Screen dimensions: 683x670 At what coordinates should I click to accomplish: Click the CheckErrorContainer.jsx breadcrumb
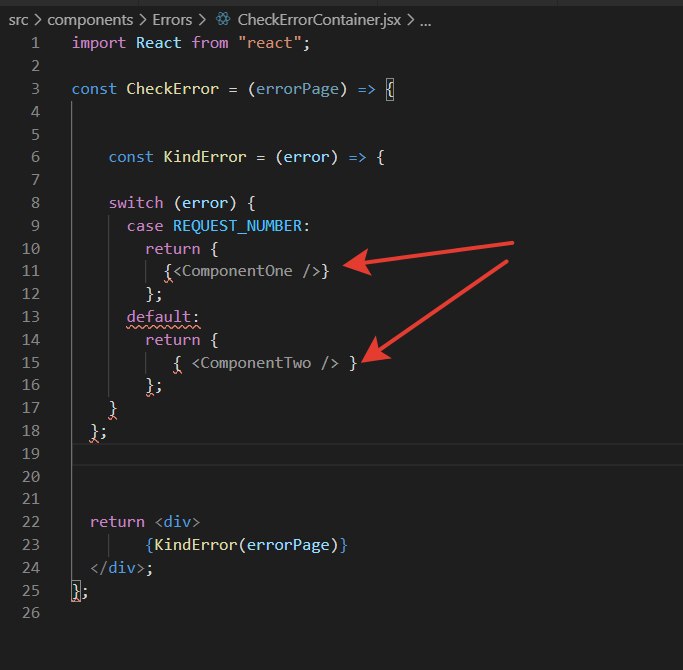coord(319,20)
